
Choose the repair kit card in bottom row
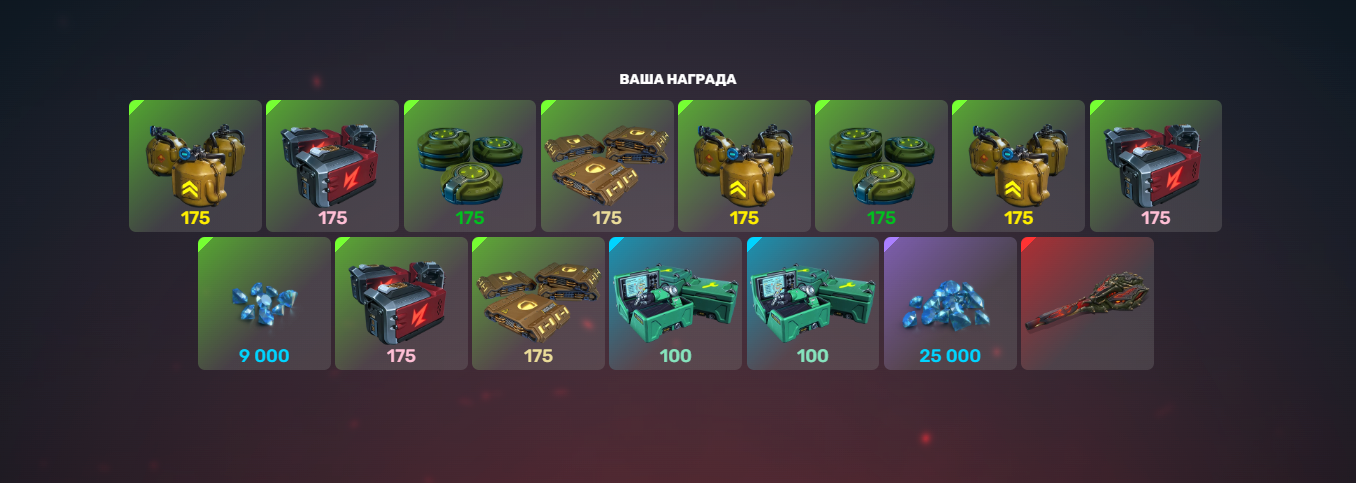tap(401, 303)
